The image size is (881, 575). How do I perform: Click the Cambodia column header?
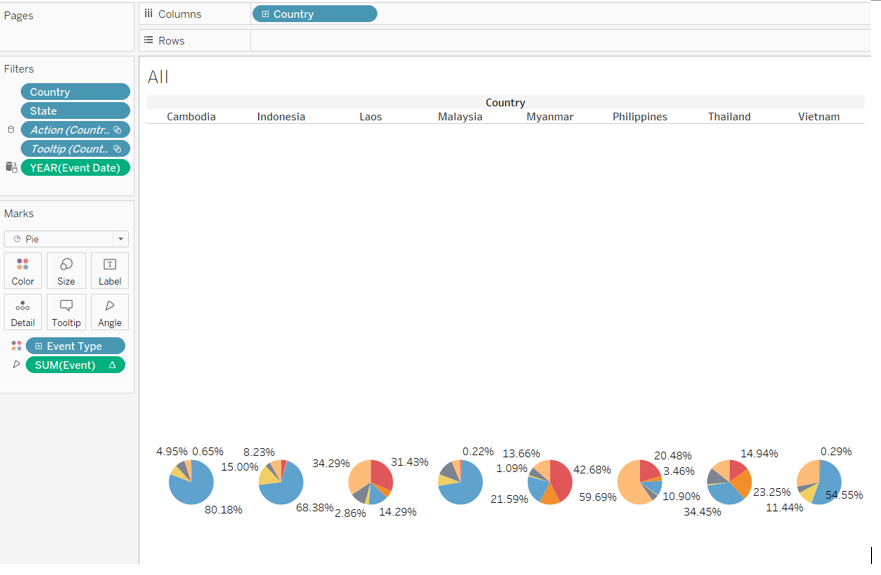tap(191, 117)
